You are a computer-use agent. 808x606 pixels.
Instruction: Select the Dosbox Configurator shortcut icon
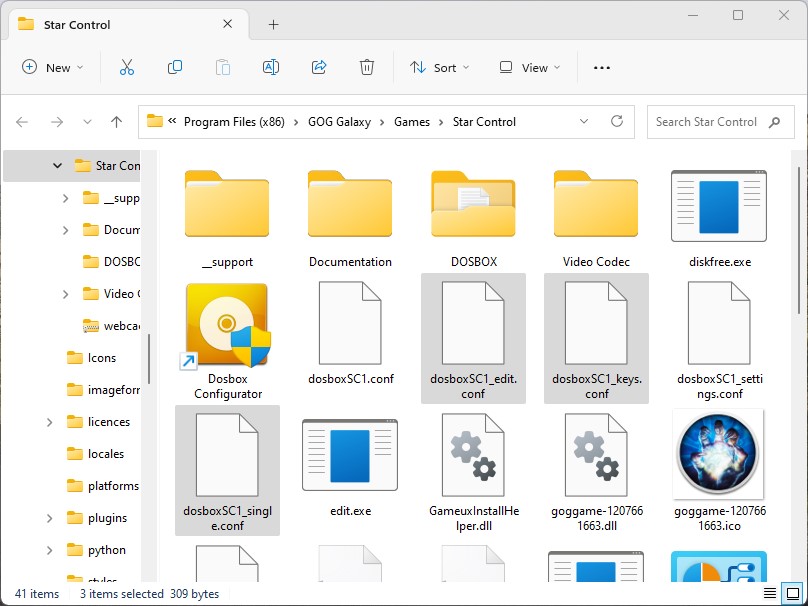(x=227, y=326)
